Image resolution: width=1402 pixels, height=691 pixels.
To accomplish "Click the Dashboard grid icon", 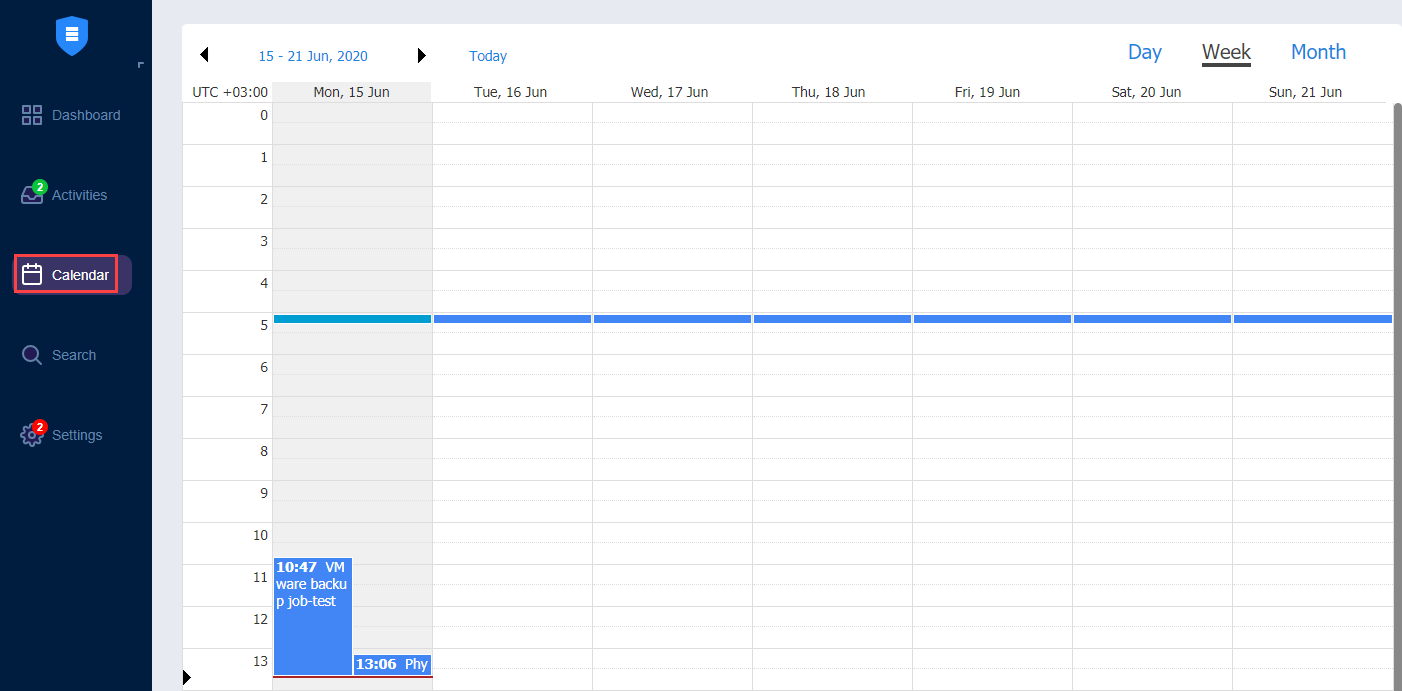I will pyautogui.click(x=32, y=115).
